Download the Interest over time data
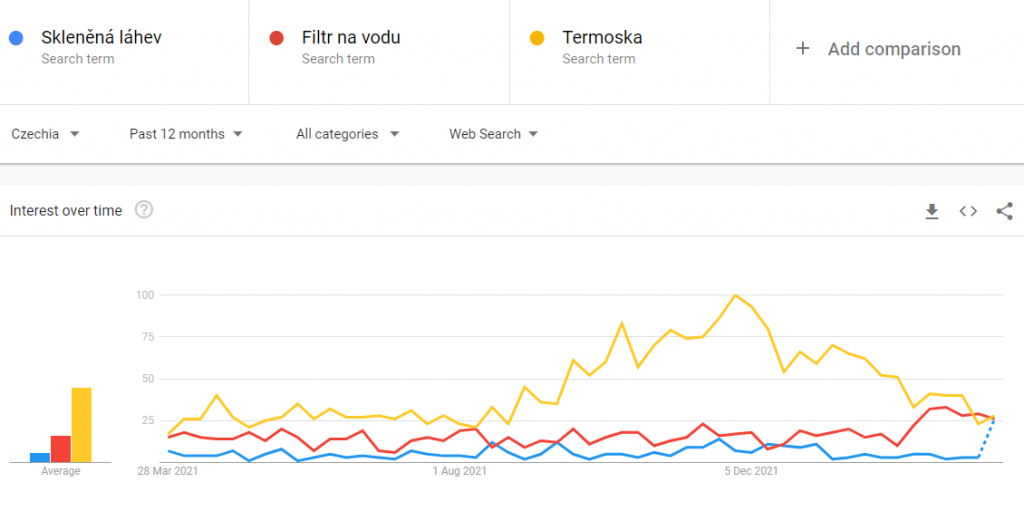This screenshot has width=1024, height=511. coord(932,211)
